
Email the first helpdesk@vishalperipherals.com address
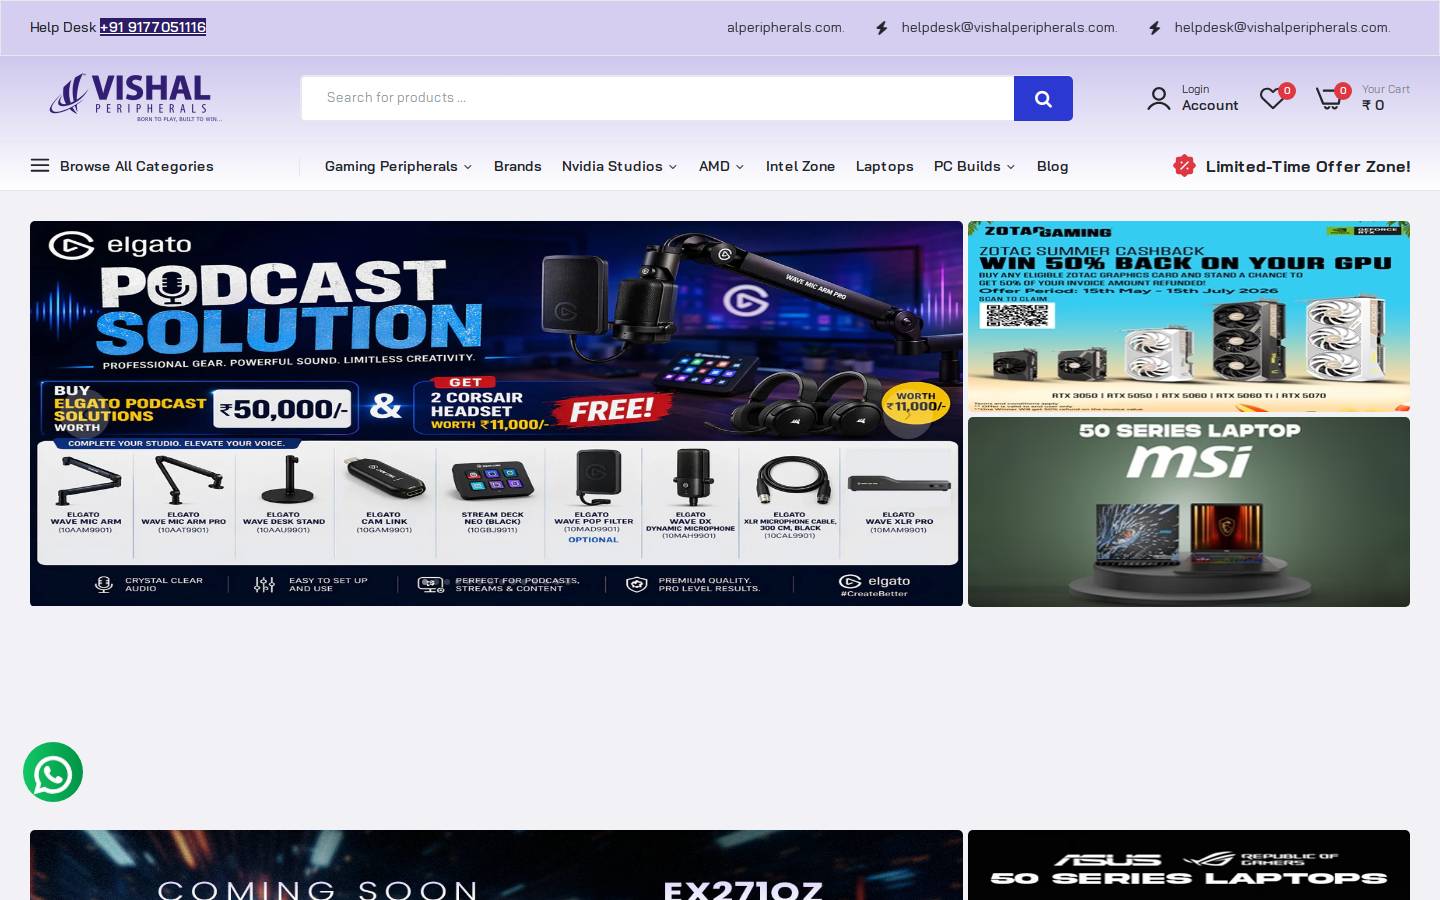tap(1009, 27)
